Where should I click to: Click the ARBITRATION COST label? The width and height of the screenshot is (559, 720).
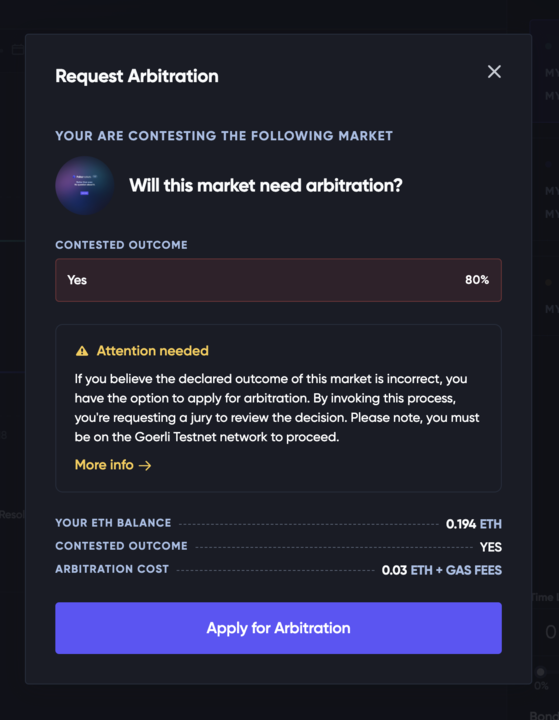click(x=112, y=569)
